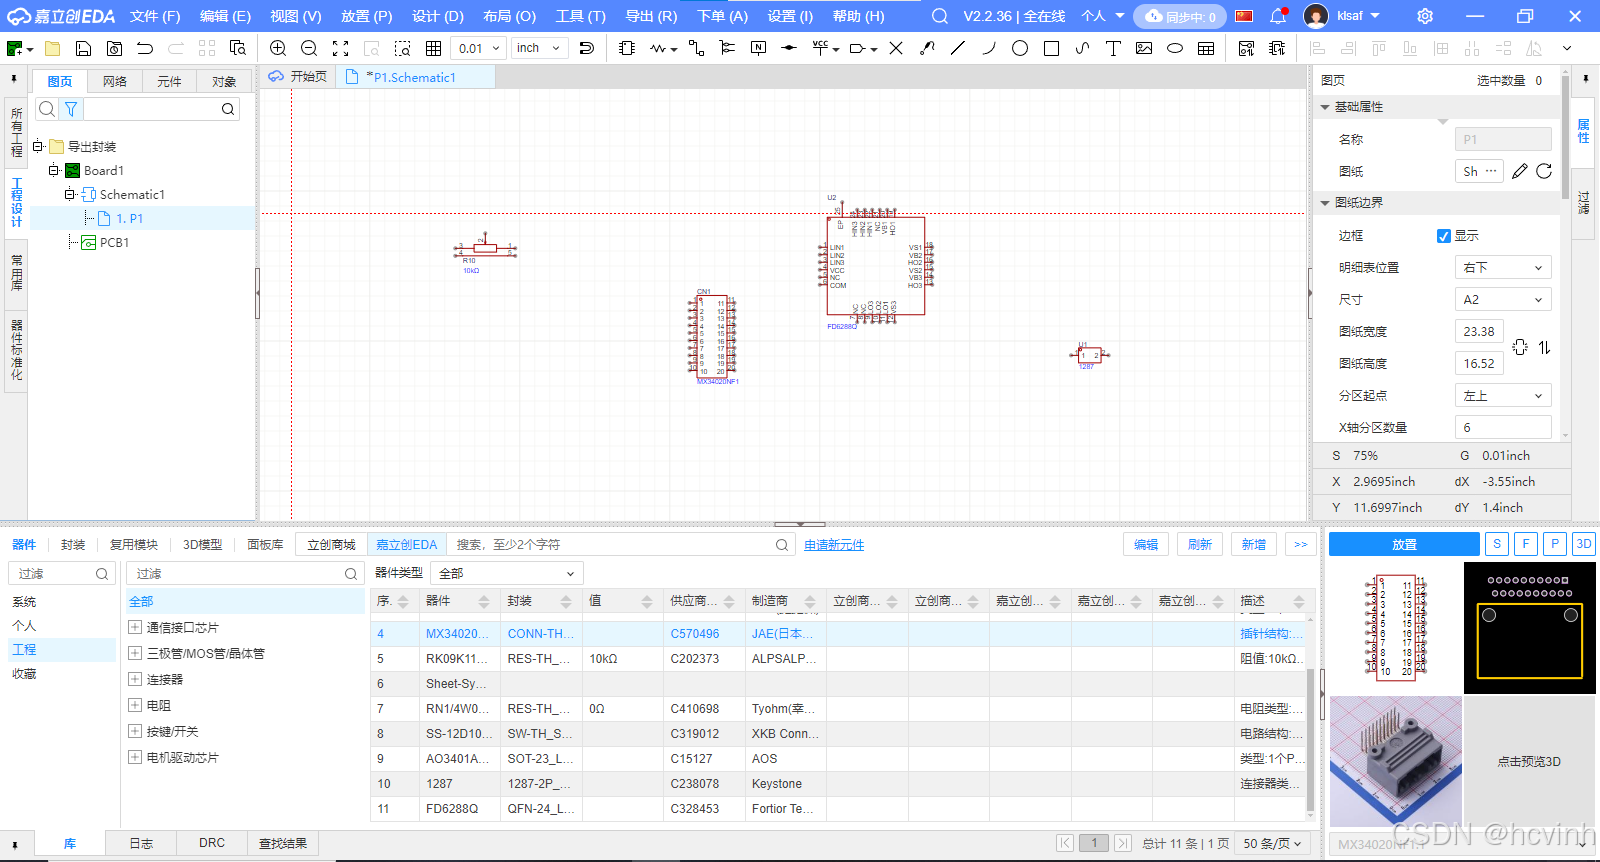1600x862 pixels.
Task: Click the 刷新 button in library panel
Action: tap(1200, 544)
